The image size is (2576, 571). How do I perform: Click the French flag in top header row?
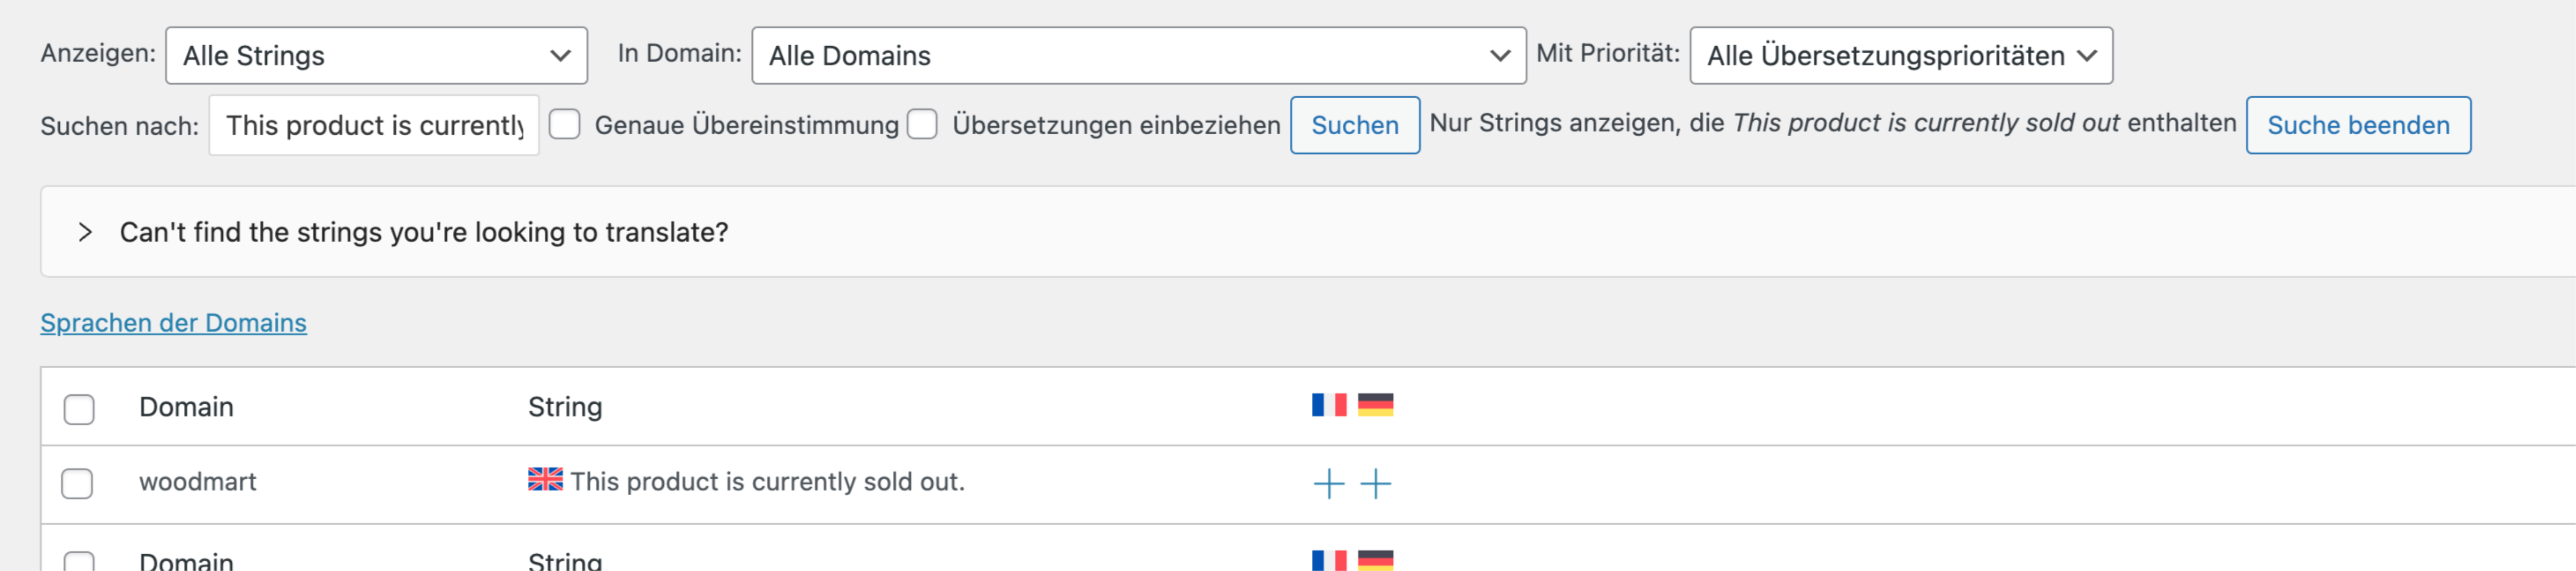[1329, 405]
